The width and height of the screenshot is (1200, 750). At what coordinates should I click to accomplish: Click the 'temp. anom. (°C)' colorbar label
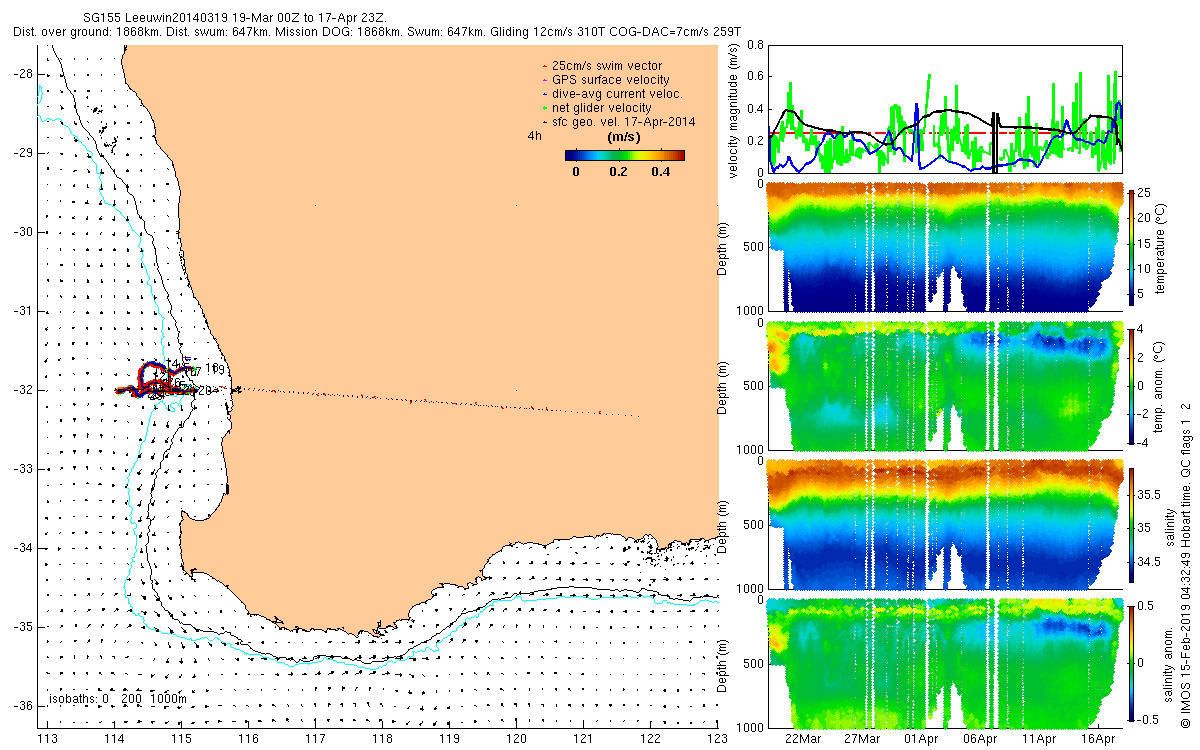pos(1162,385)
